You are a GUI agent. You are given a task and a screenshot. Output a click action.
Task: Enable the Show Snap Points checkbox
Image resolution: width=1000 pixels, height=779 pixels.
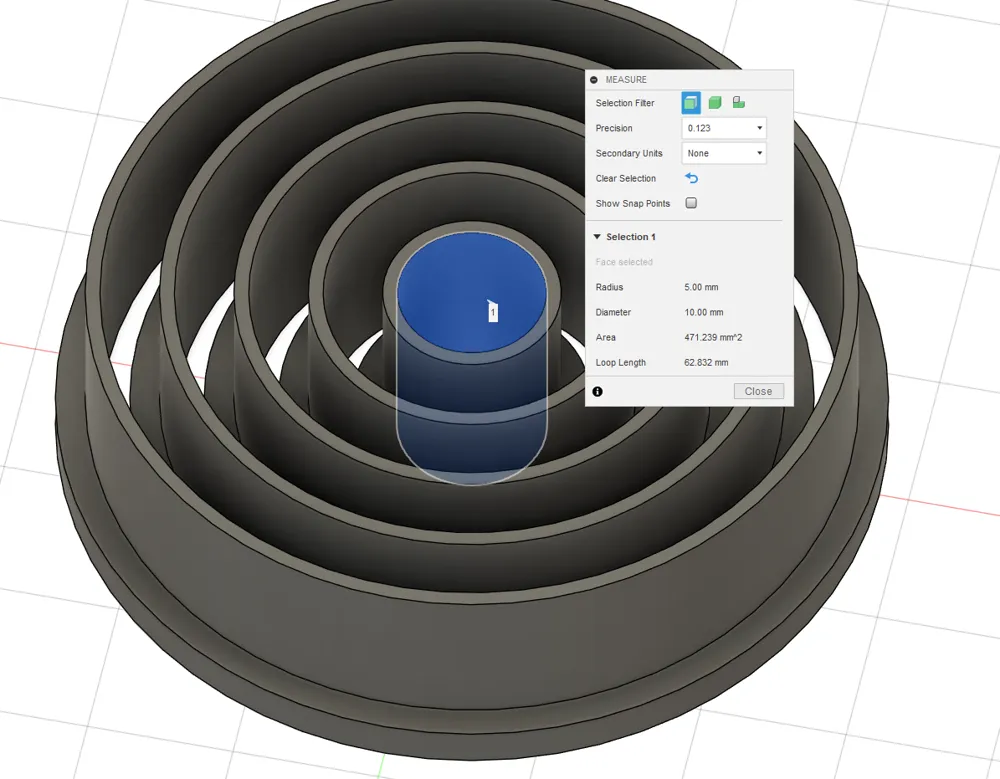tap(691, 203)
